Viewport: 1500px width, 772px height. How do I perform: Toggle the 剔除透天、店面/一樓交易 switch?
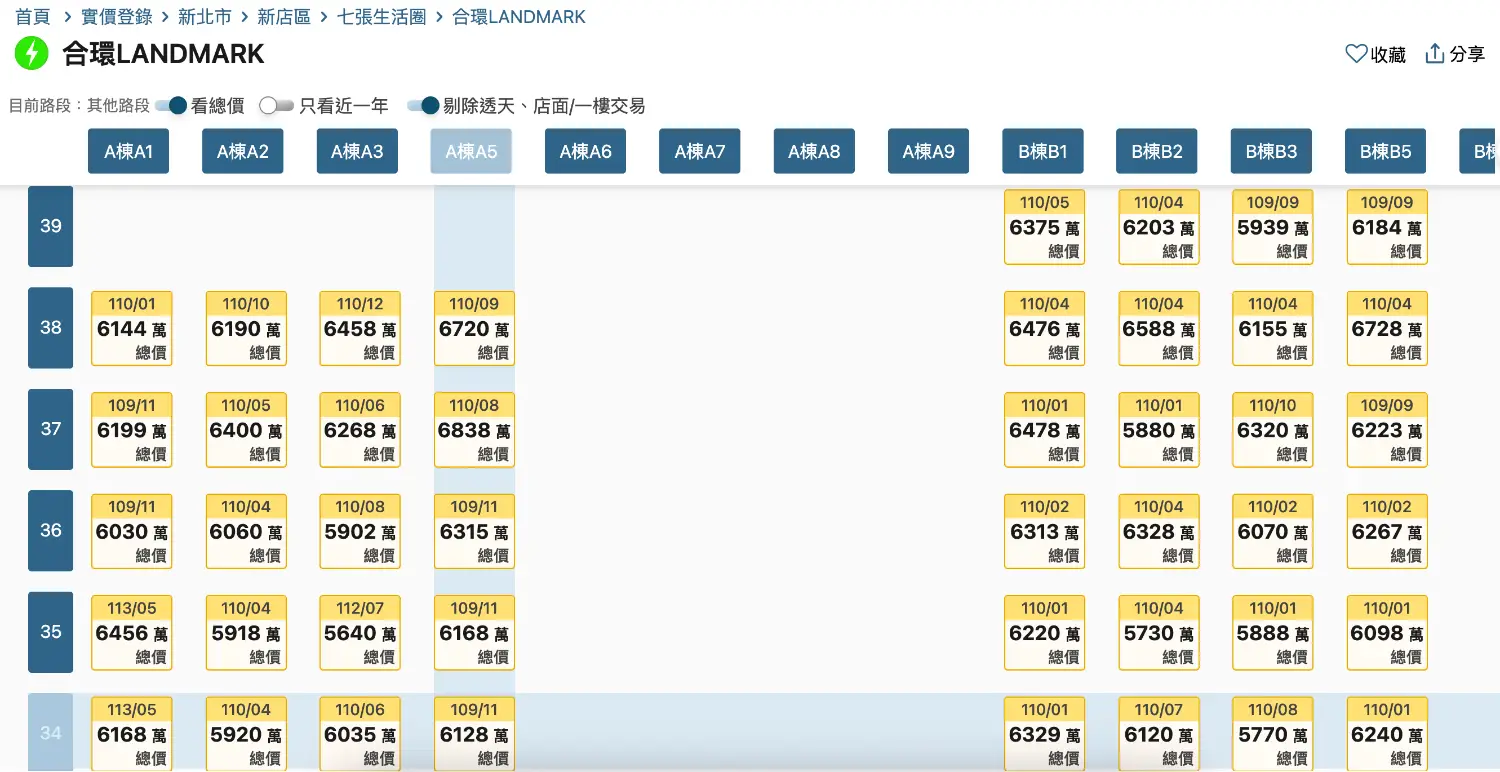pos(424,105)
